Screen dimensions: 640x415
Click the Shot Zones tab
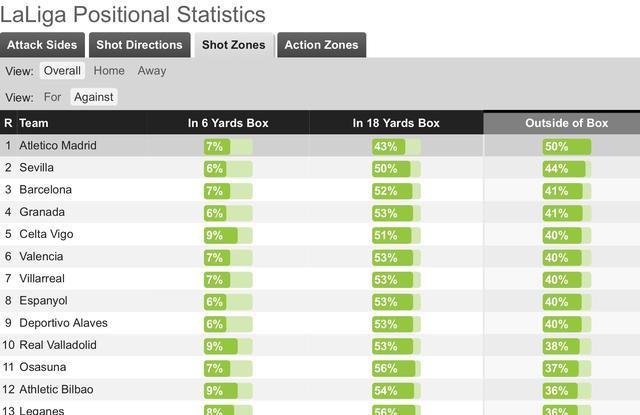point(233,45)
